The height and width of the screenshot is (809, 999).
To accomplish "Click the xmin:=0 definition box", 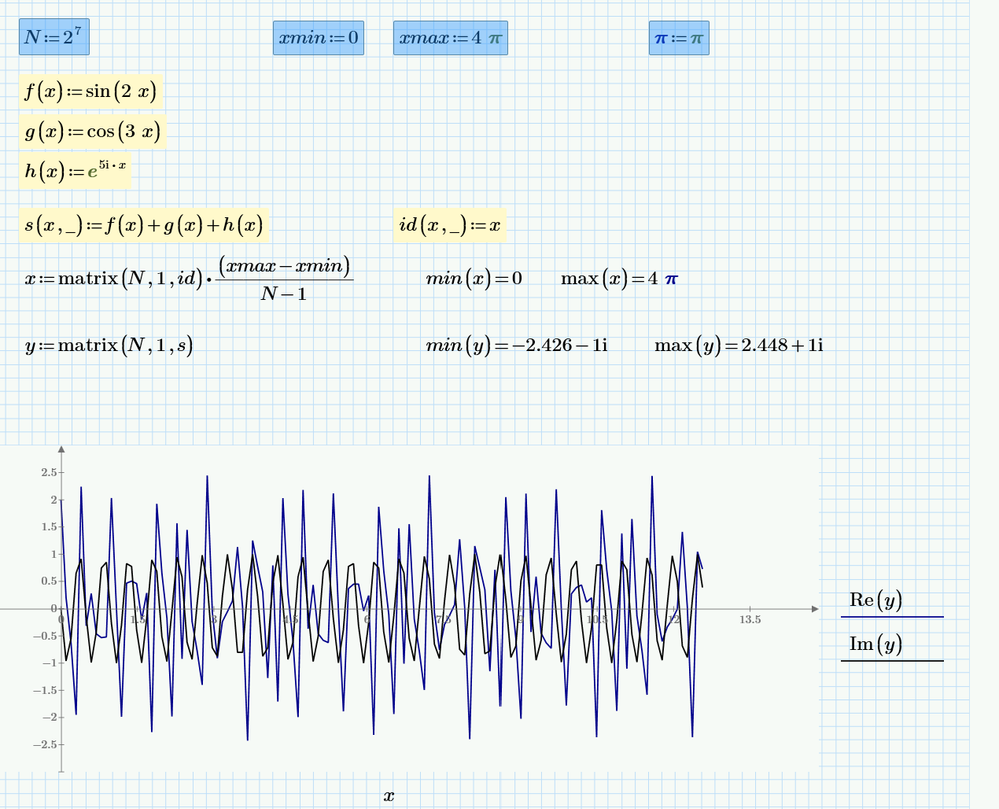I will point(318,39).
